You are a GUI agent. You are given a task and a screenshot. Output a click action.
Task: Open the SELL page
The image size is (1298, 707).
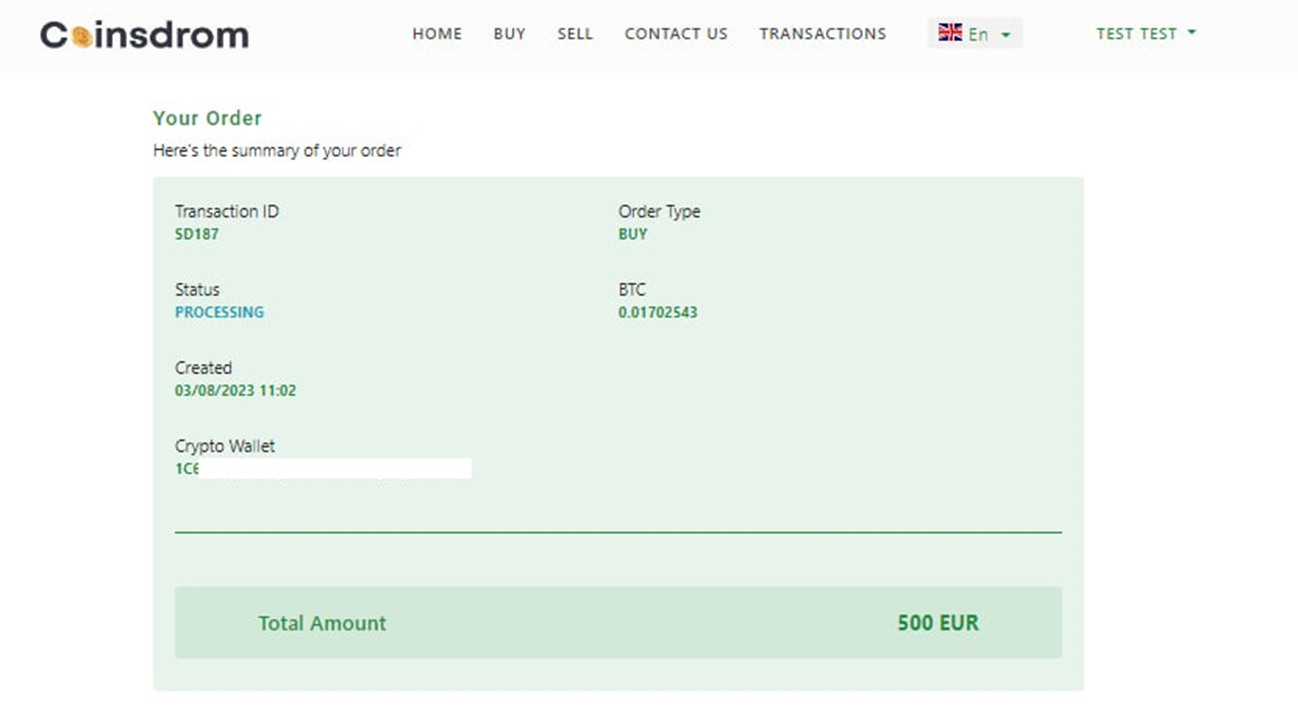point(575,33)
